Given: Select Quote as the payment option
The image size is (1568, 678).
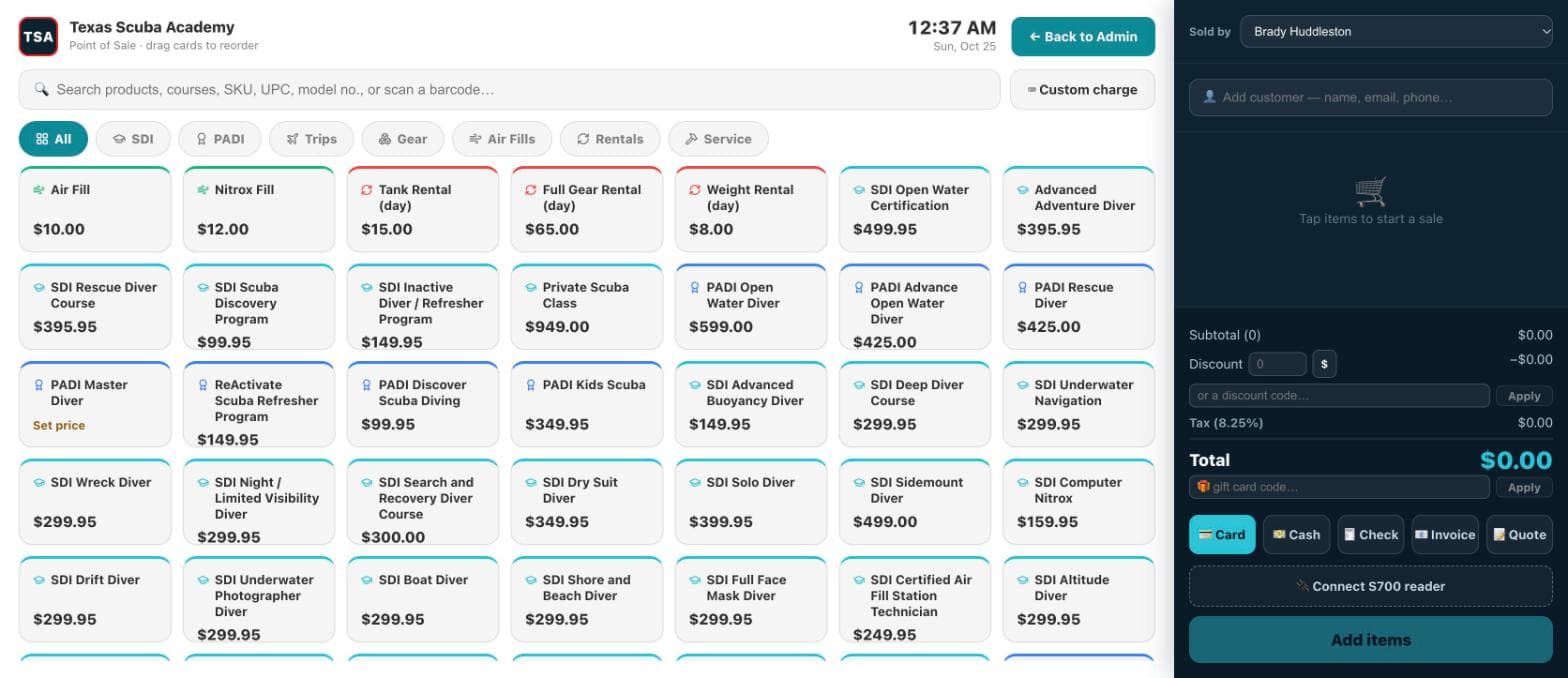Looking at the screenshot, I should pos(1520,534).
